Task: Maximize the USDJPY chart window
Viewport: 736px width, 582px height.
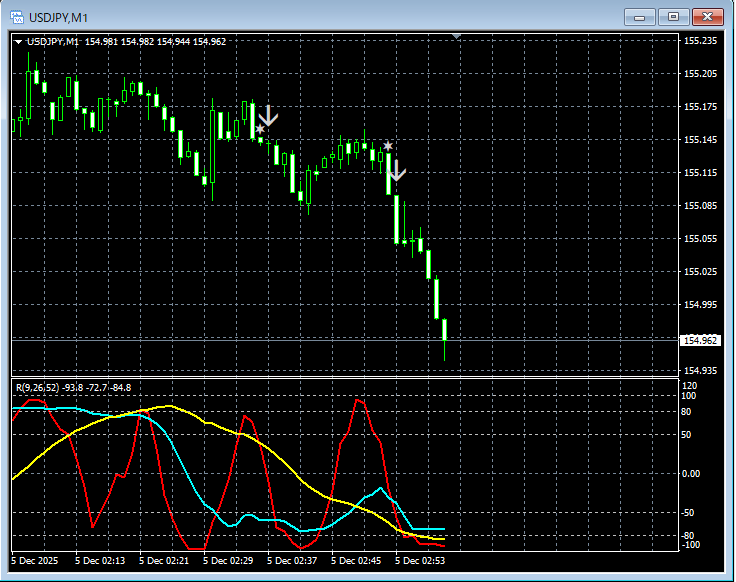Action: [x=673, y=16]
